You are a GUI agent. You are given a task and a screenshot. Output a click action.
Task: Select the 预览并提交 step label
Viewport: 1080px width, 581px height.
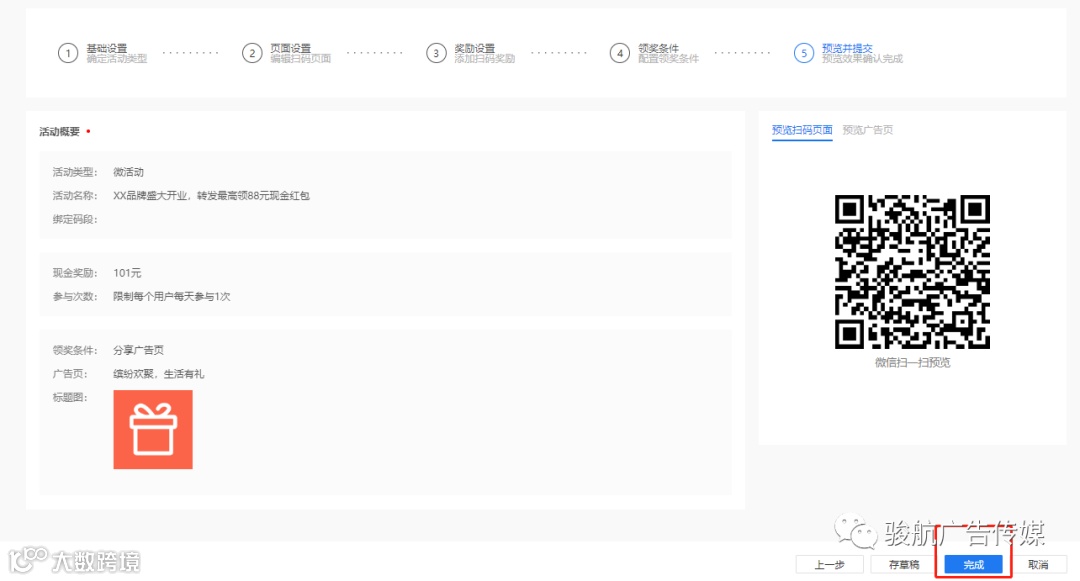pyautogui.click(x=847, y=48)
